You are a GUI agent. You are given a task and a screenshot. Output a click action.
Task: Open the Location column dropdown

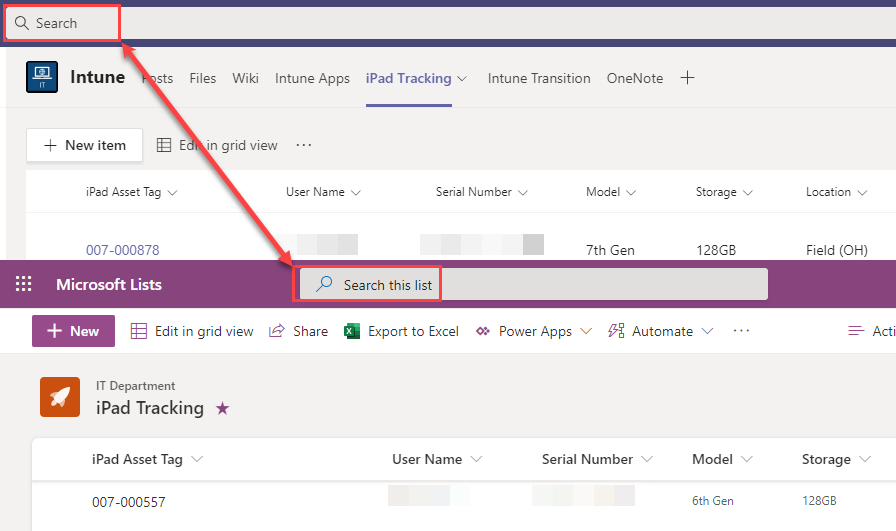click(862, 193)
